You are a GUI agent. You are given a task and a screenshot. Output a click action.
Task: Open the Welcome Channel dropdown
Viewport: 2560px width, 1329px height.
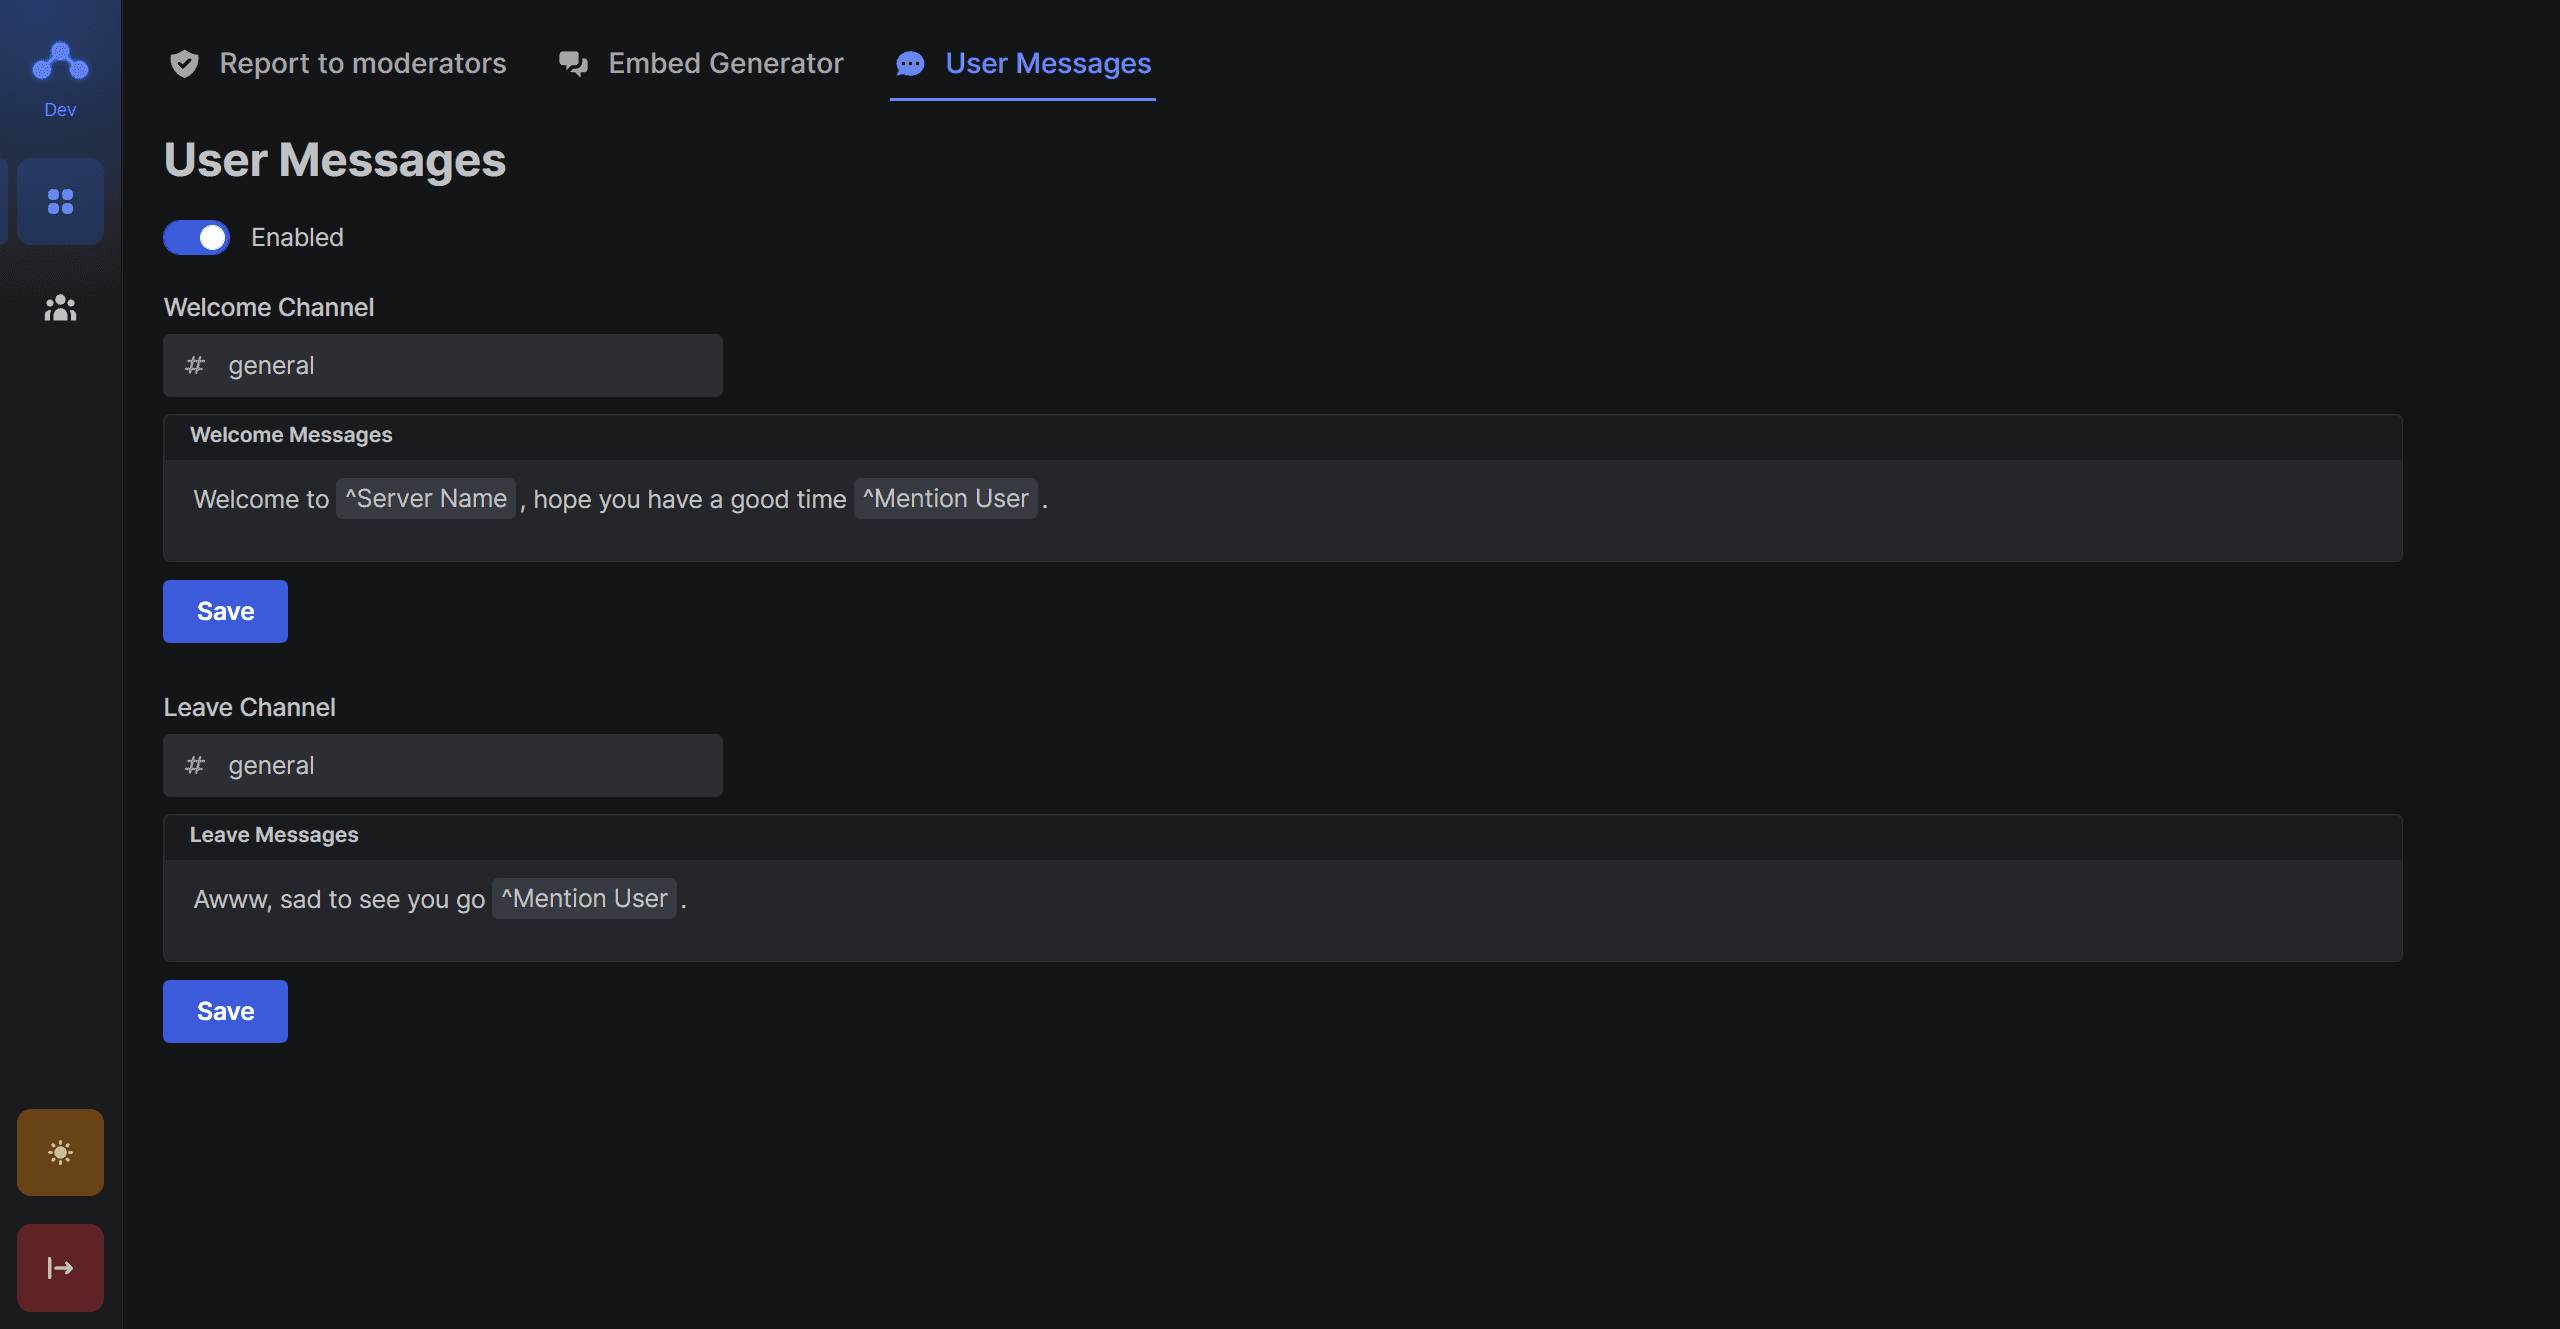tap(442, 366)
